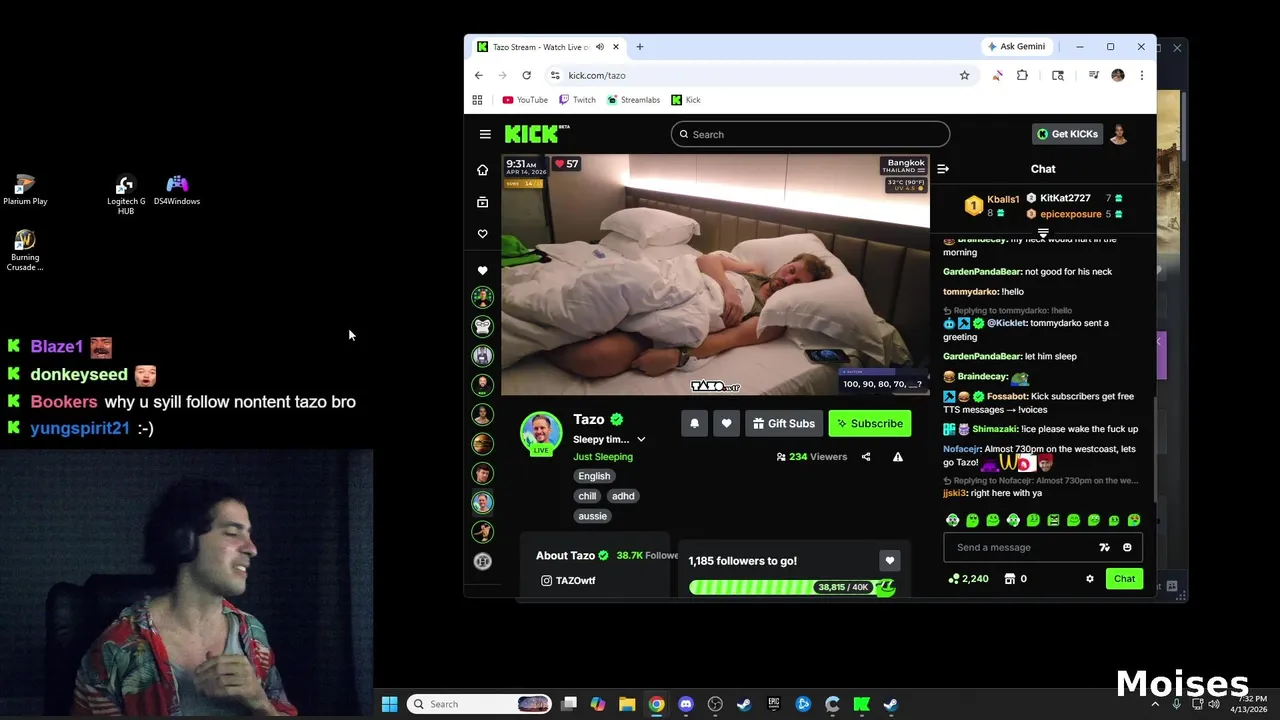Viewport: 1280px width, 720px height.
Task: Go back in Chrome
Action: point(478,75)
